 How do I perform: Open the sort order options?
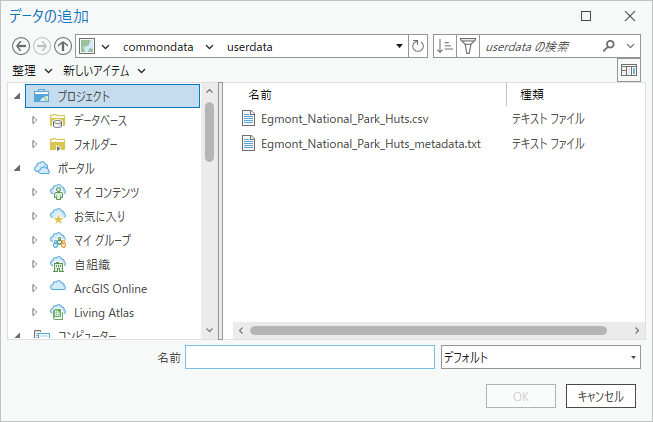point(446,46)
